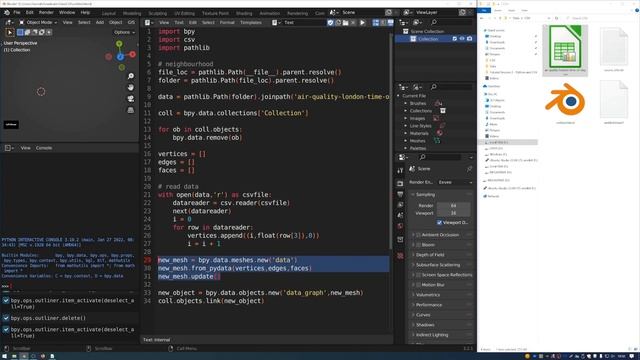
Task: Open text file with folder icon in editor header
Action: [x=346, y=22]
